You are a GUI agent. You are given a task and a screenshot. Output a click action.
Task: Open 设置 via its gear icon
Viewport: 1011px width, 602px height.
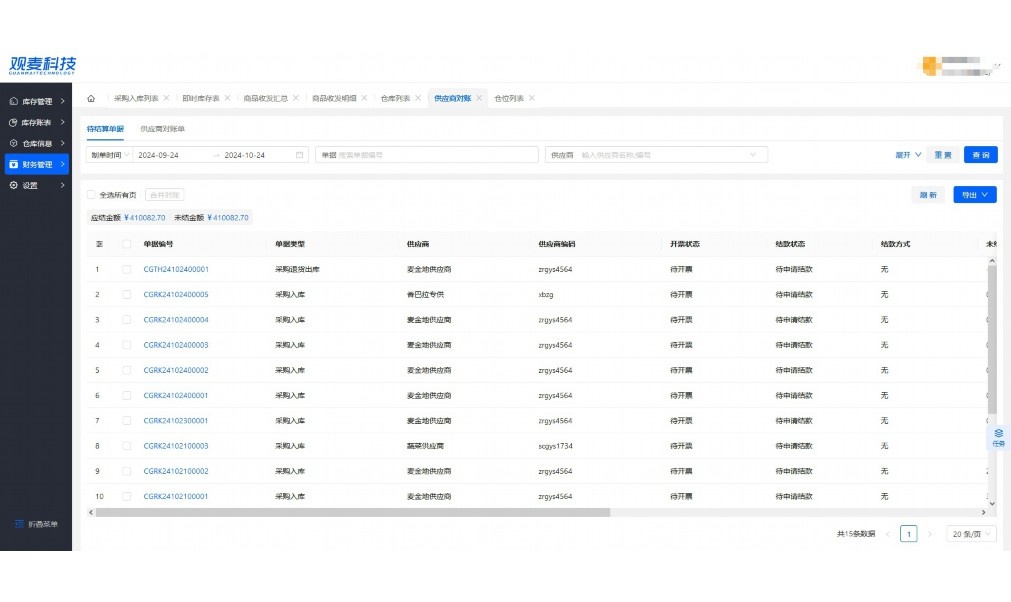click(13, 185)
